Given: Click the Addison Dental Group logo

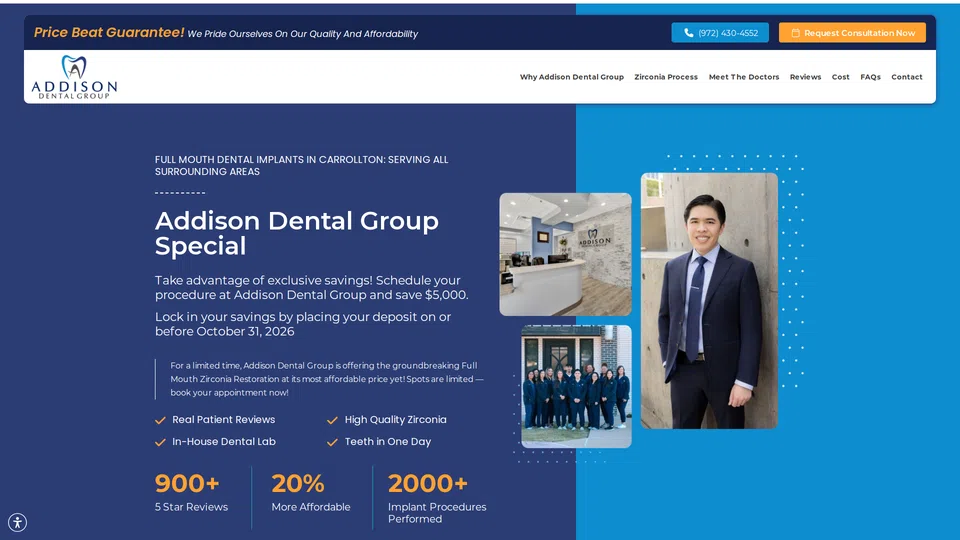Looking at the screenshot, I should click(74, 77).
